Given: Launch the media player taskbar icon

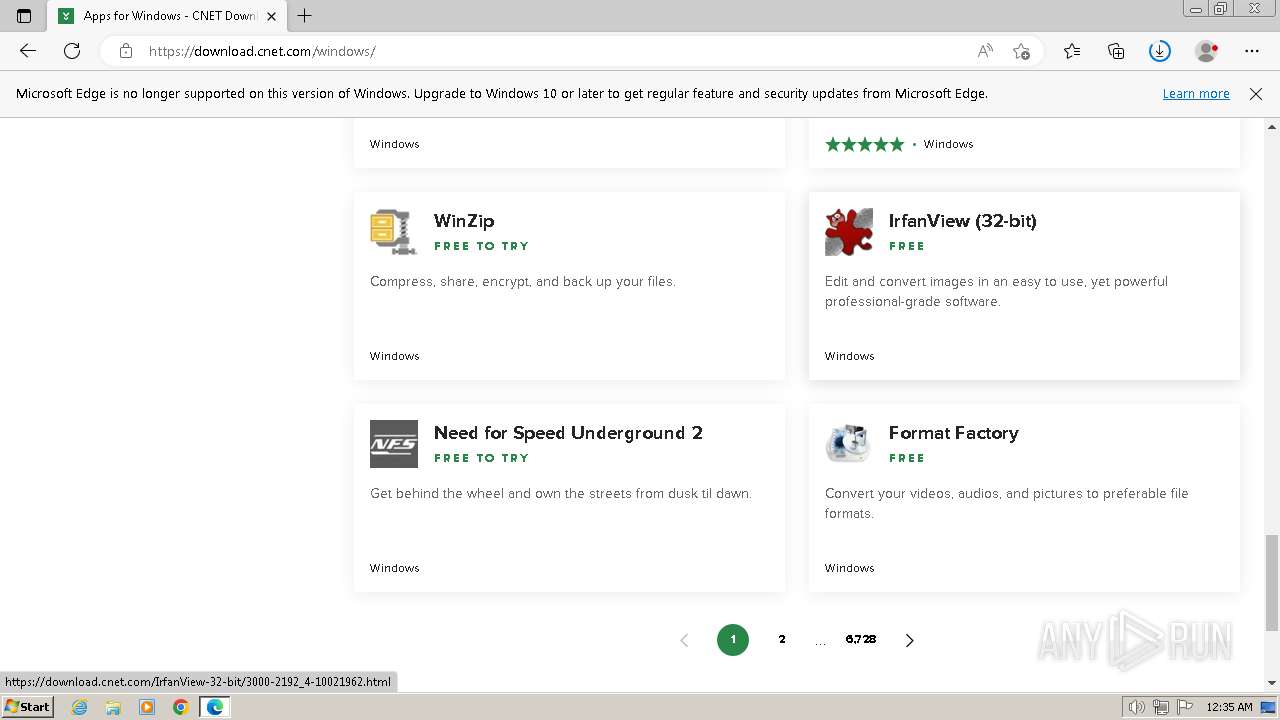Looking at the screenshot, I should coord(147,707).
